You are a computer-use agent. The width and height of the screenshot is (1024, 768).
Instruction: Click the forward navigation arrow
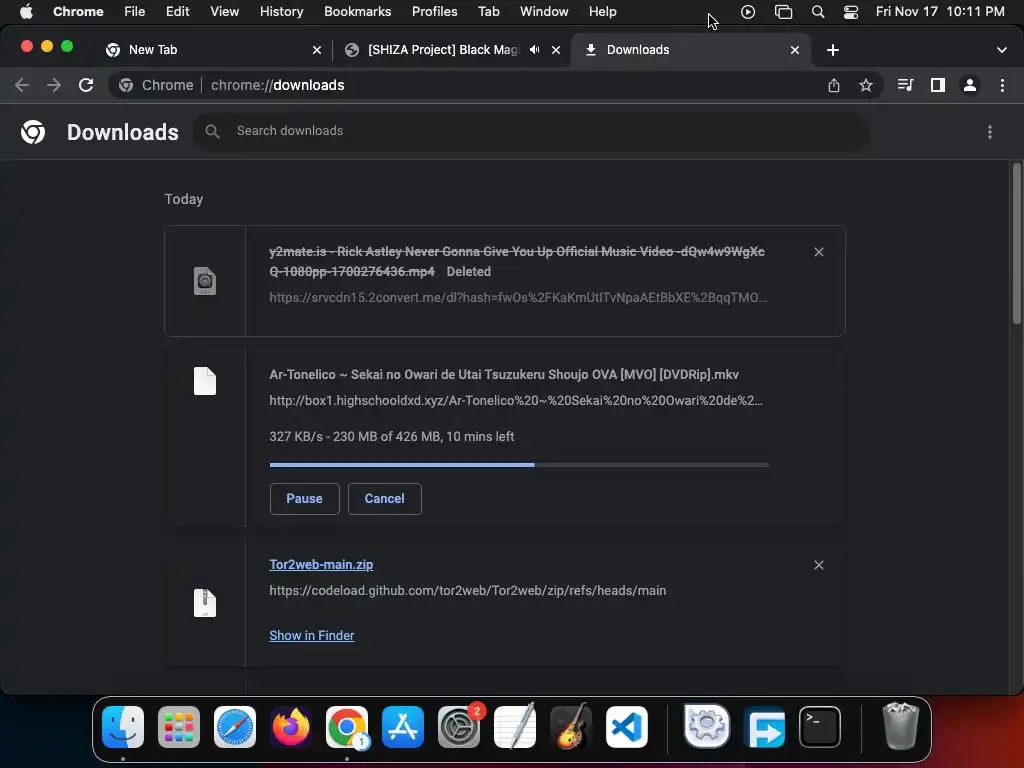click(x=54, y=85)
